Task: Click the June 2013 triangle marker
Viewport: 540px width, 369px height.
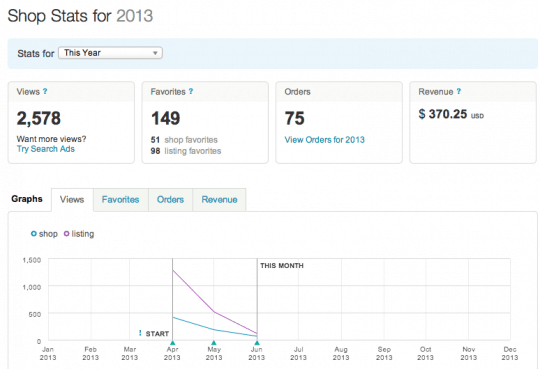Action: pyautogui.click(x=257, y=342)
